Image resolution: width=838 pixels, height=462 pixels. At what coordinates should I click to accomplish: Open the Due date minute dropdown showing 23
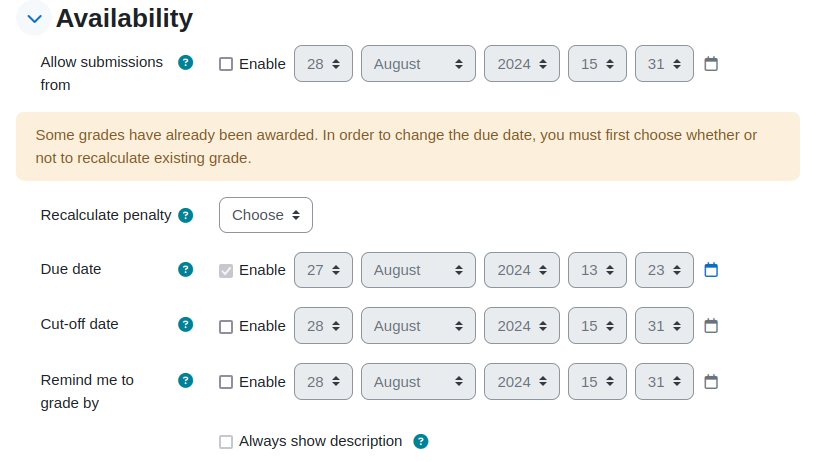click(x=664, y=270)
